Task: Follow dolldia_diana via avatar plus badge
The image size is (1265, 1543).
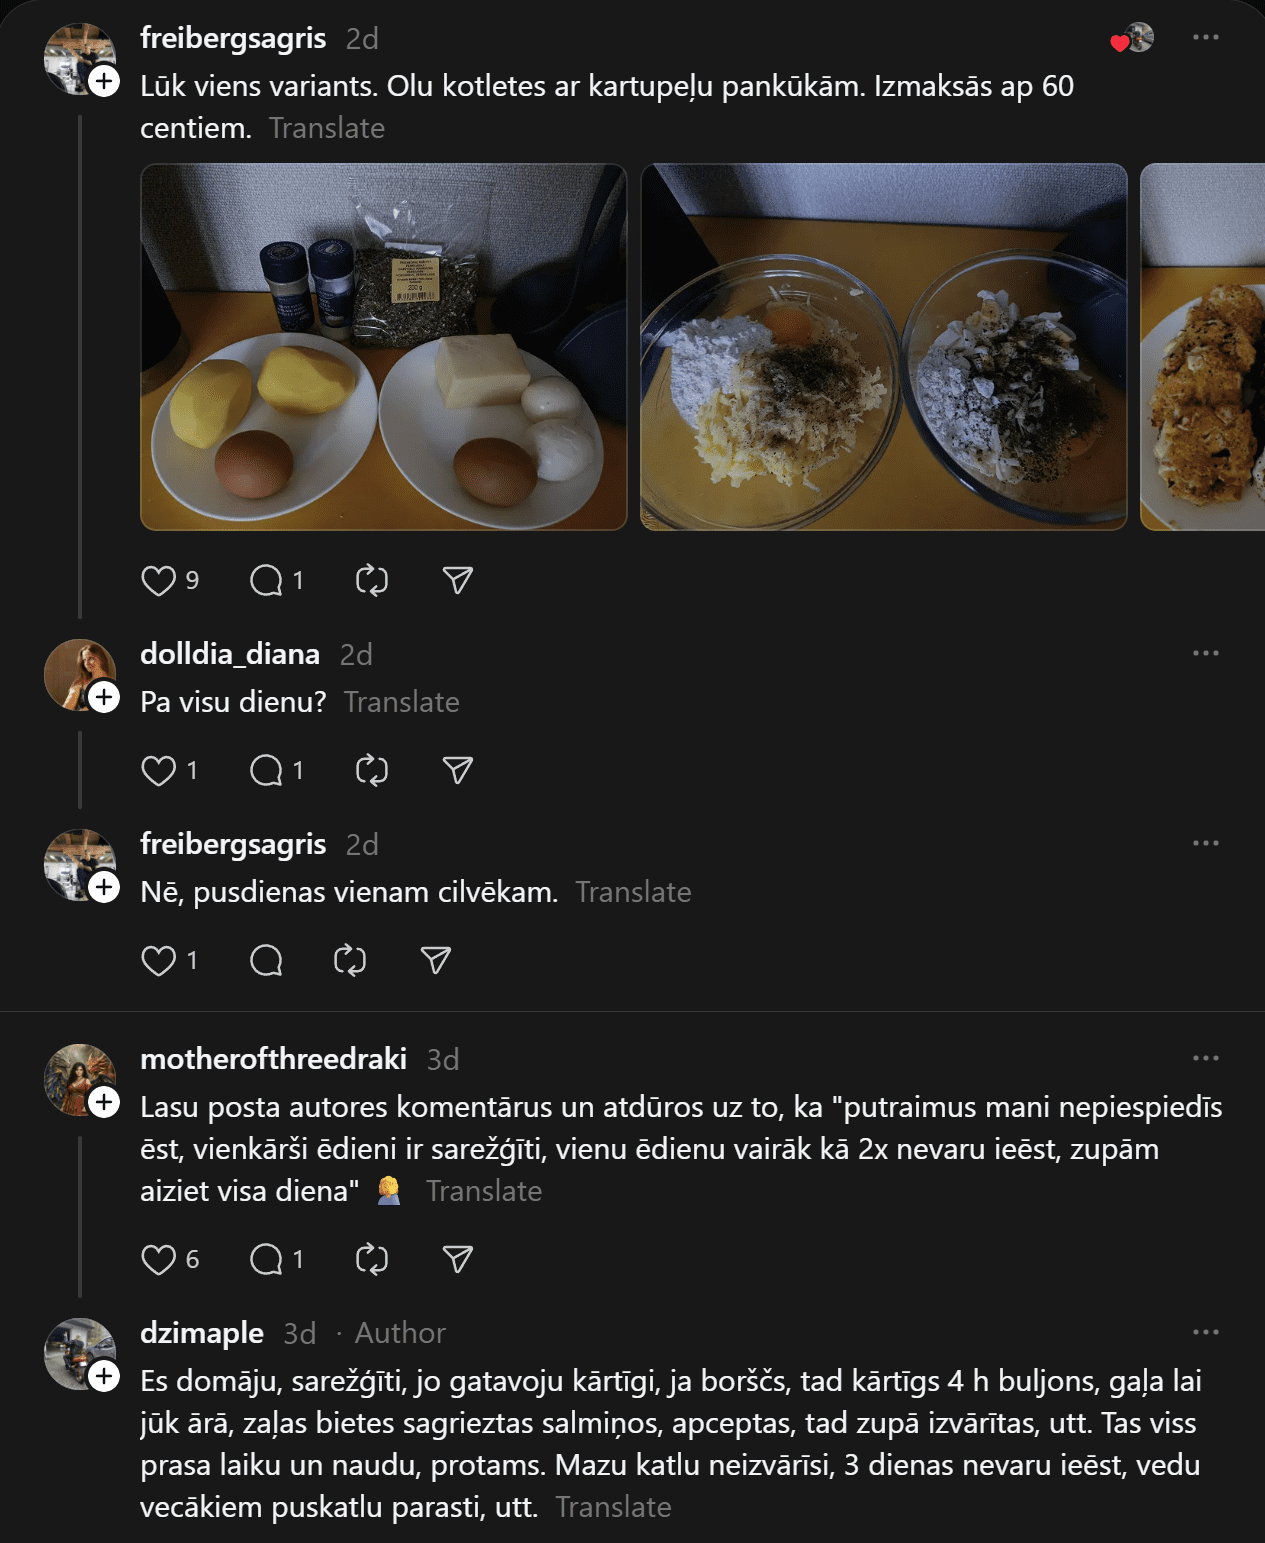Action: tap(104, 697)
